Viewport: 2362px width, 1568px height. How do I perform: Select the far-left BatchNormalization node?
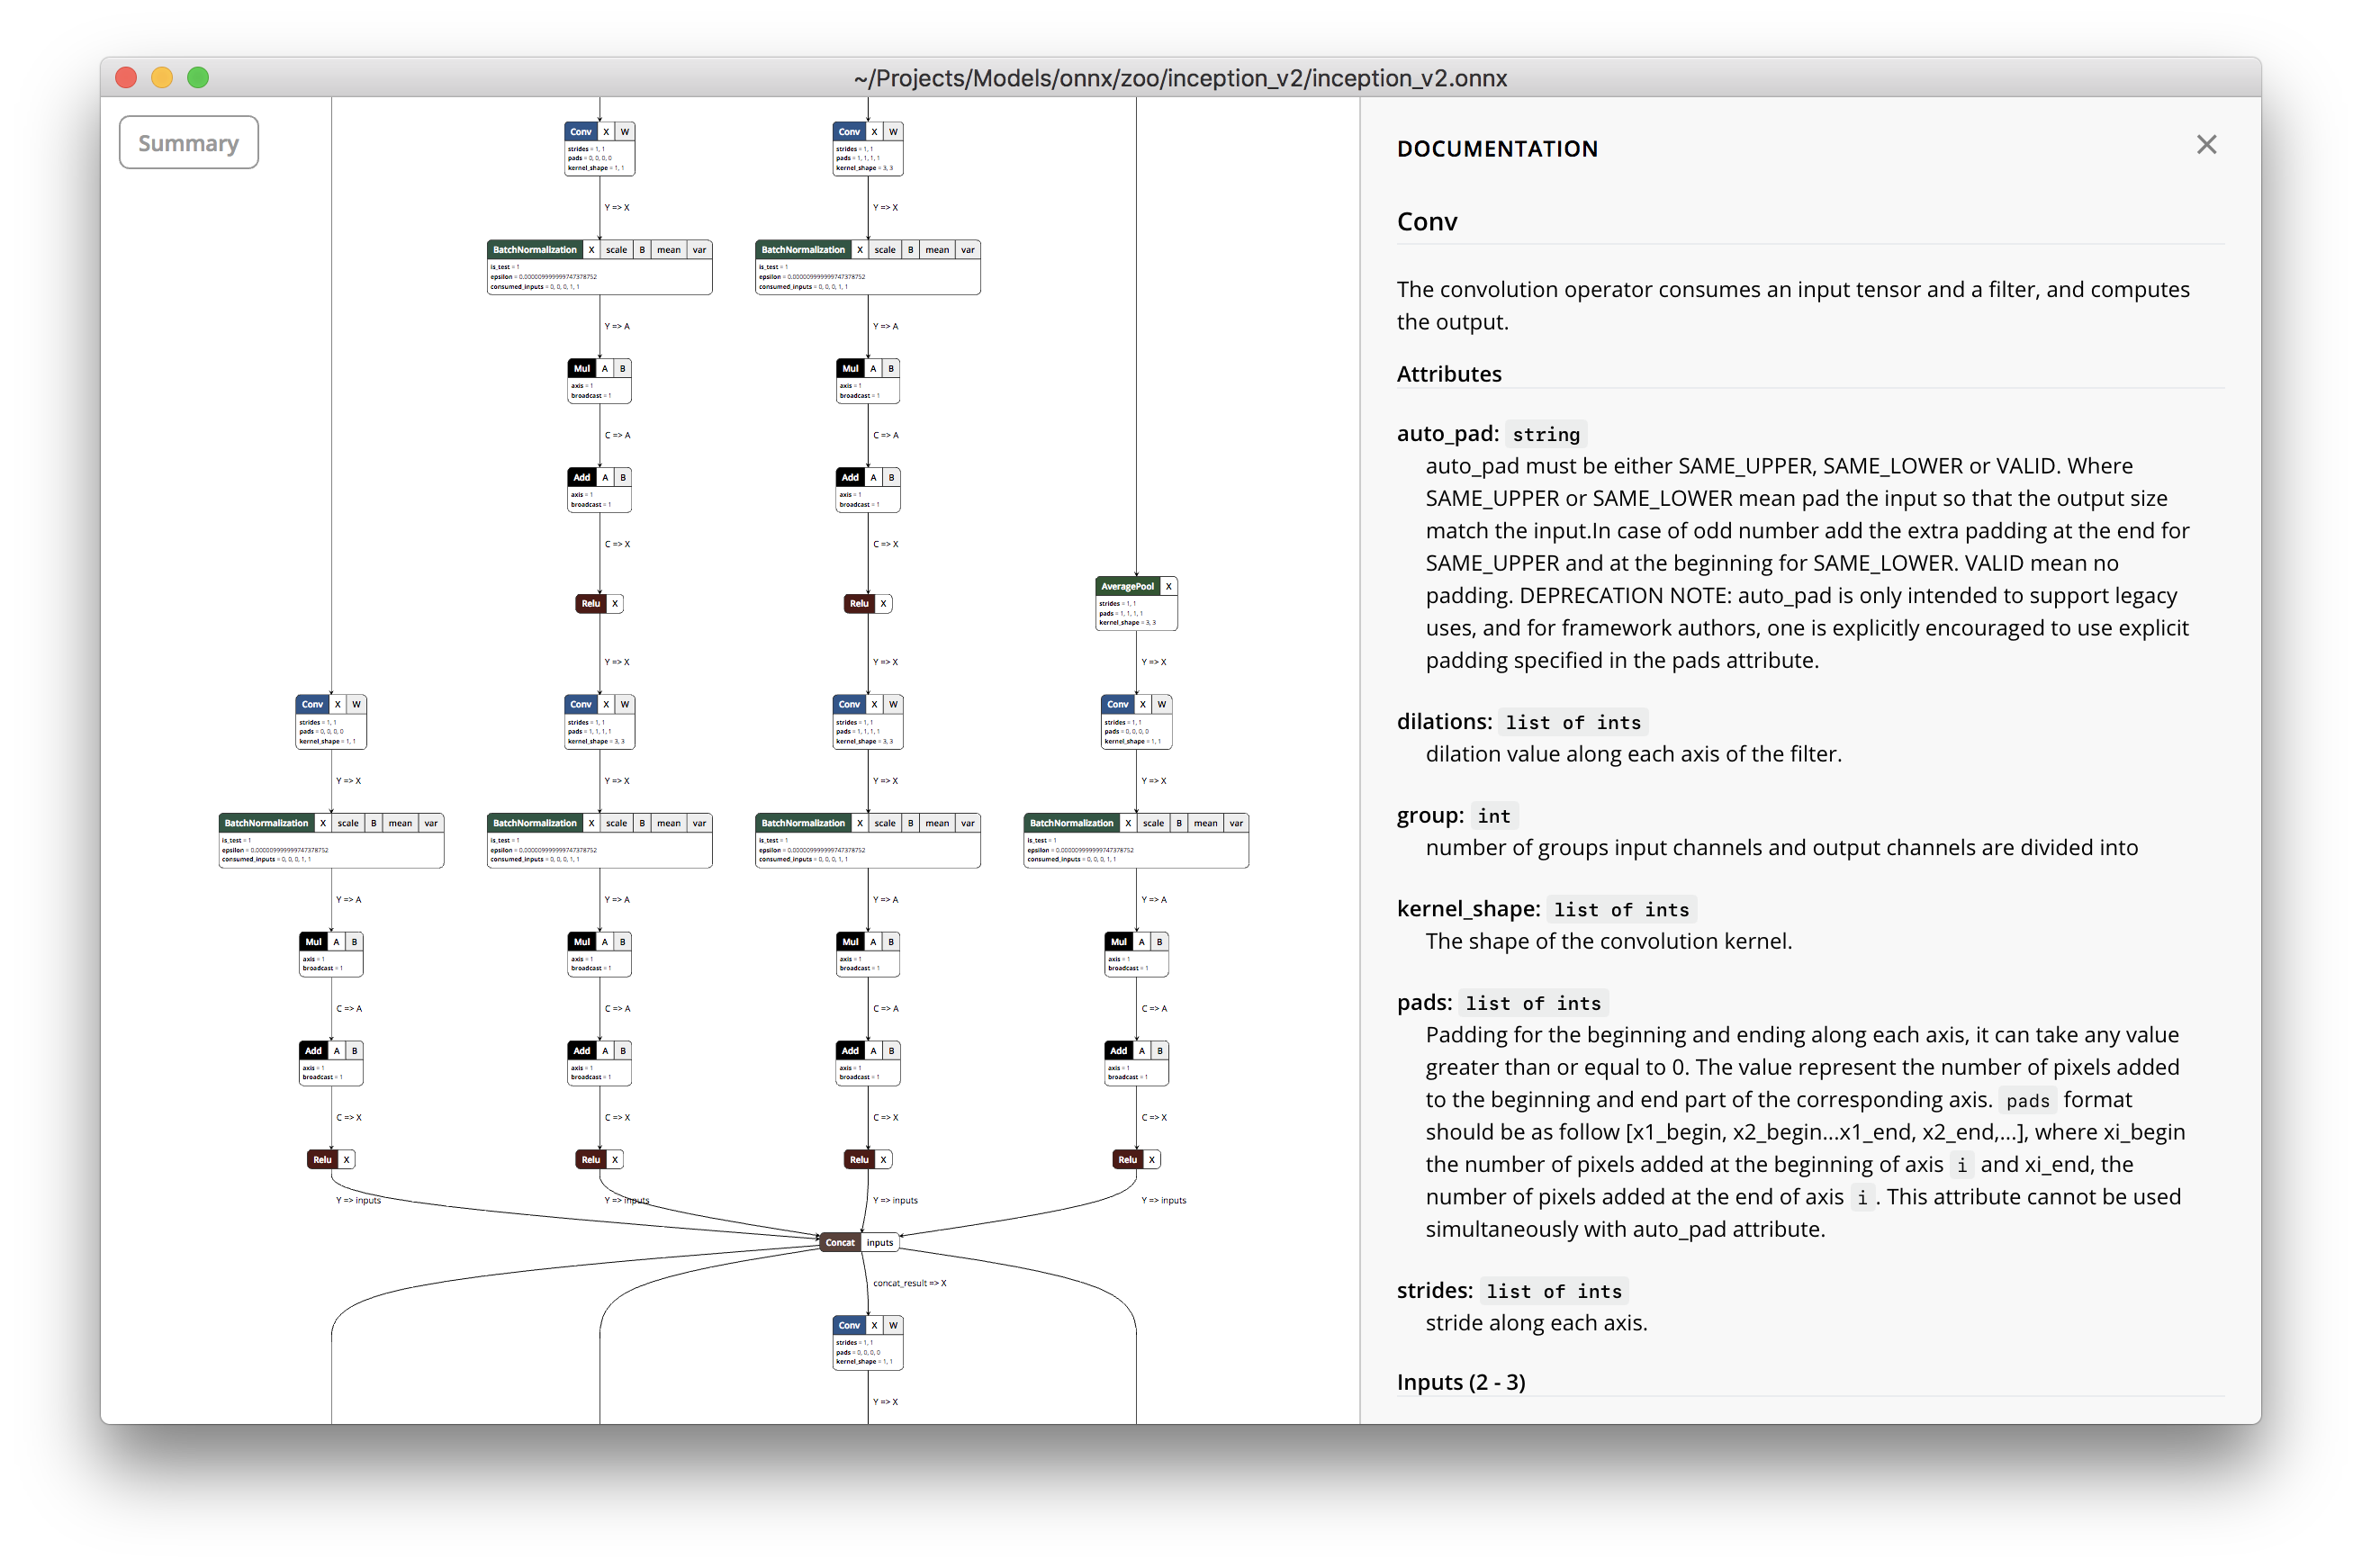(266, 823)
